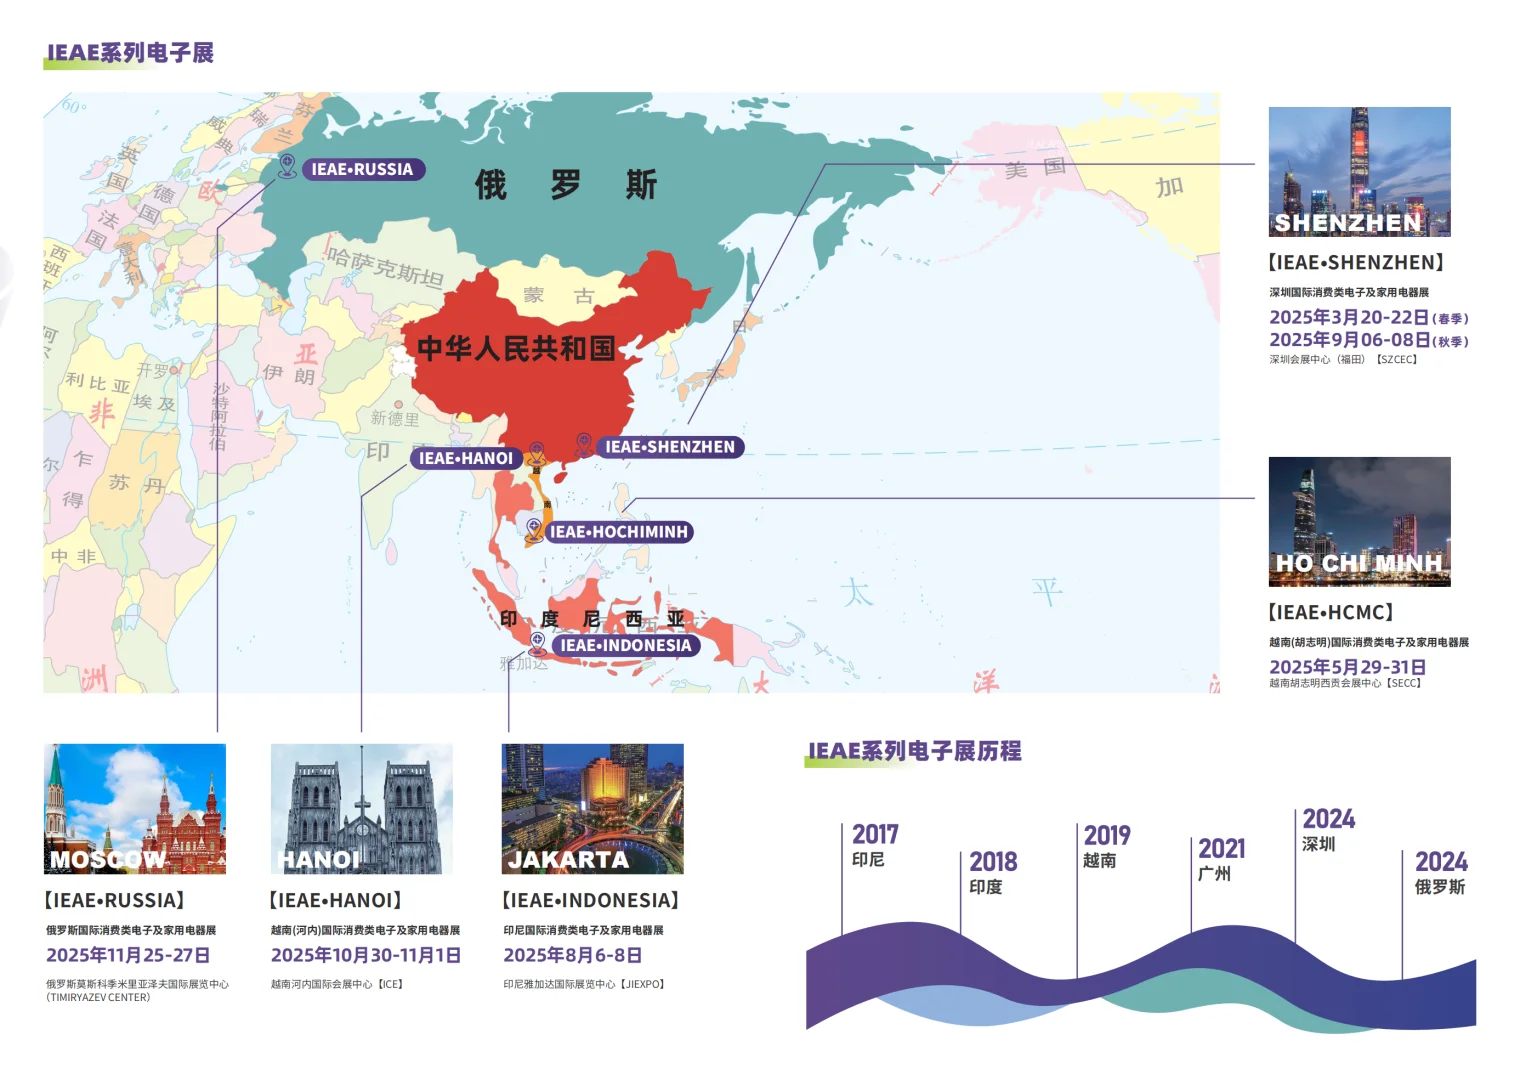Click the 印度尼西亚 map label

click(x=593, y=619)
